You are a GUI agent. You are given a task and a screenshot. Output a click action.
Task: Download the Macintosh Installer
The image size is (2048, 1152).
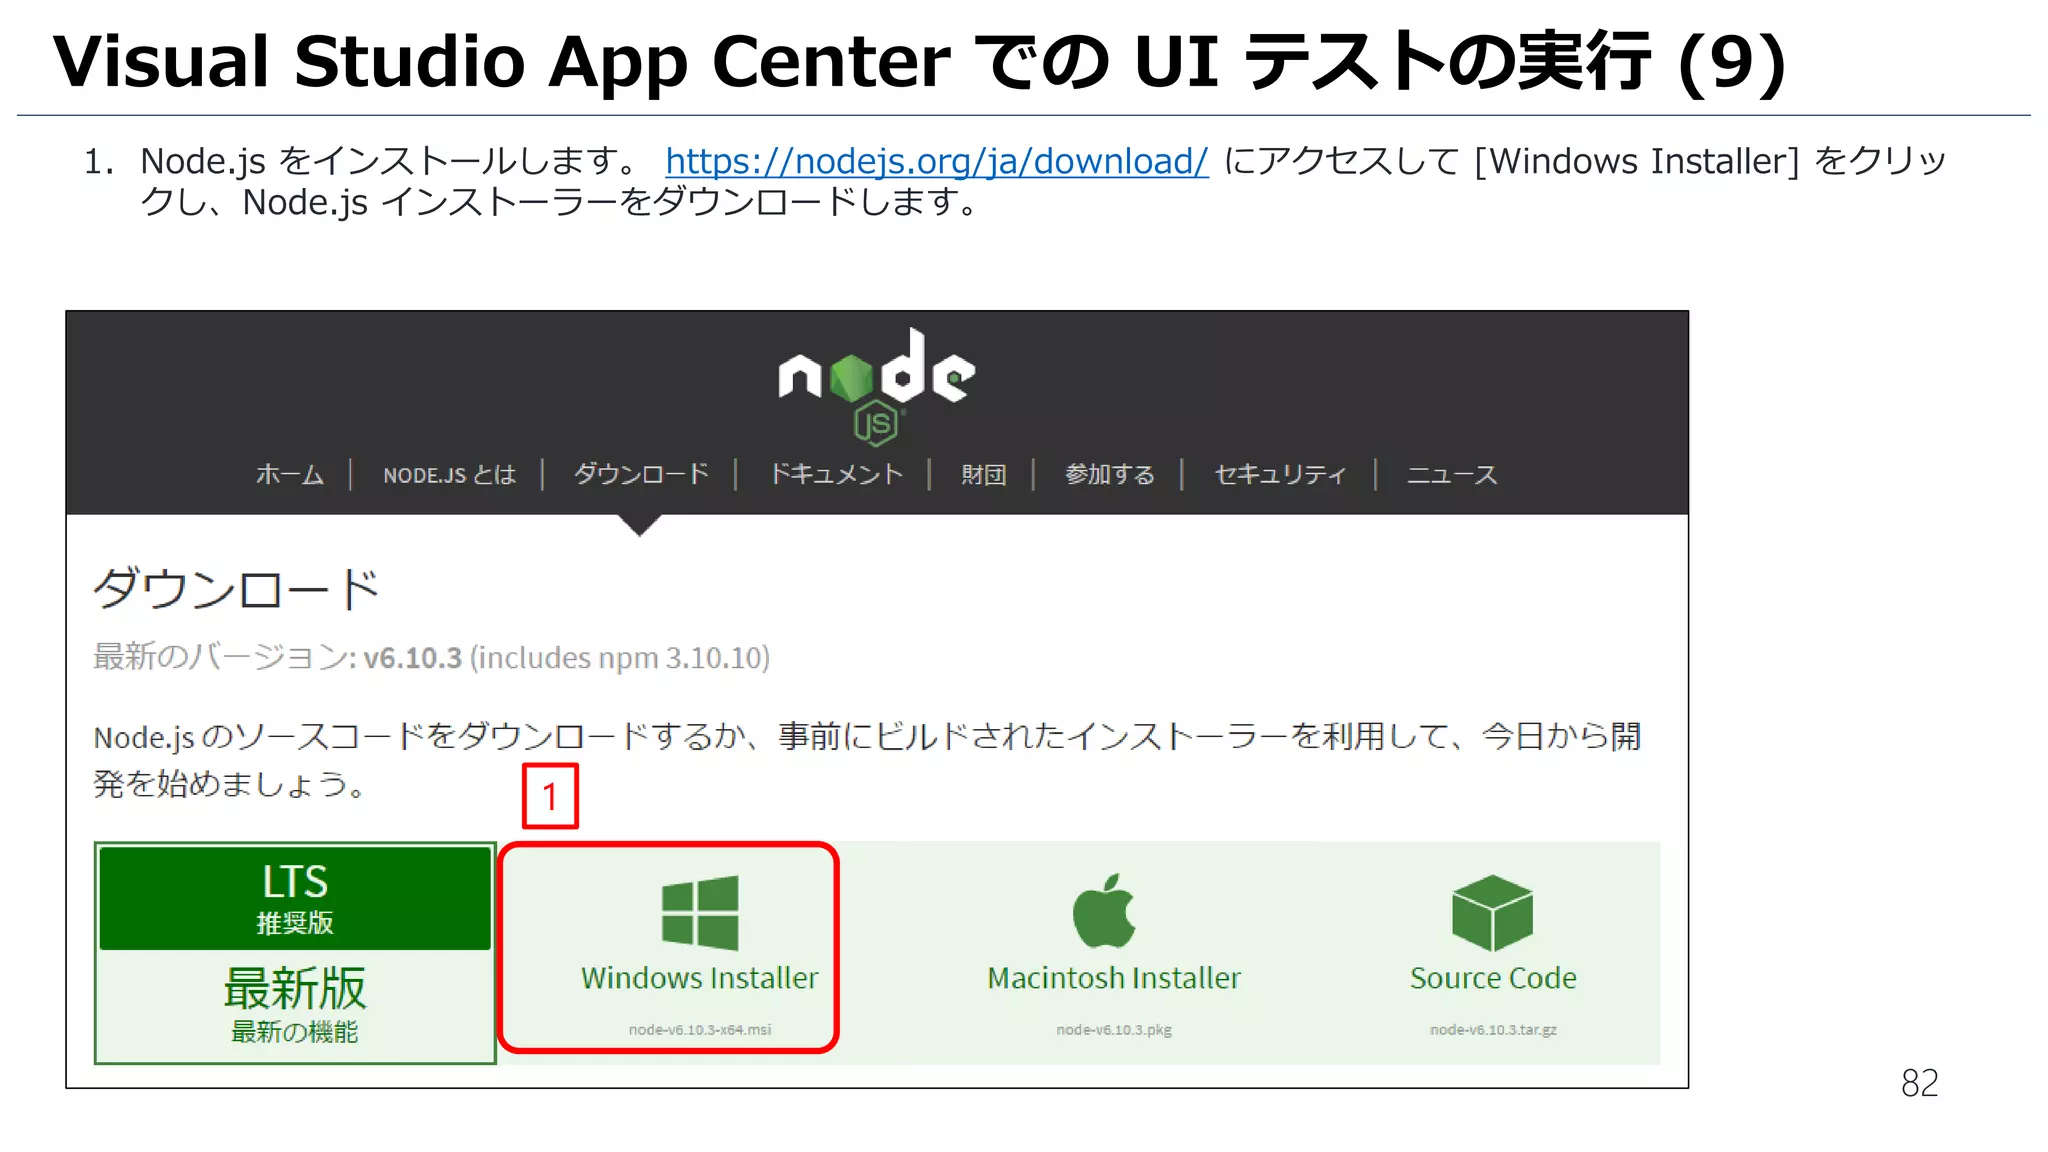point(1114,978)
